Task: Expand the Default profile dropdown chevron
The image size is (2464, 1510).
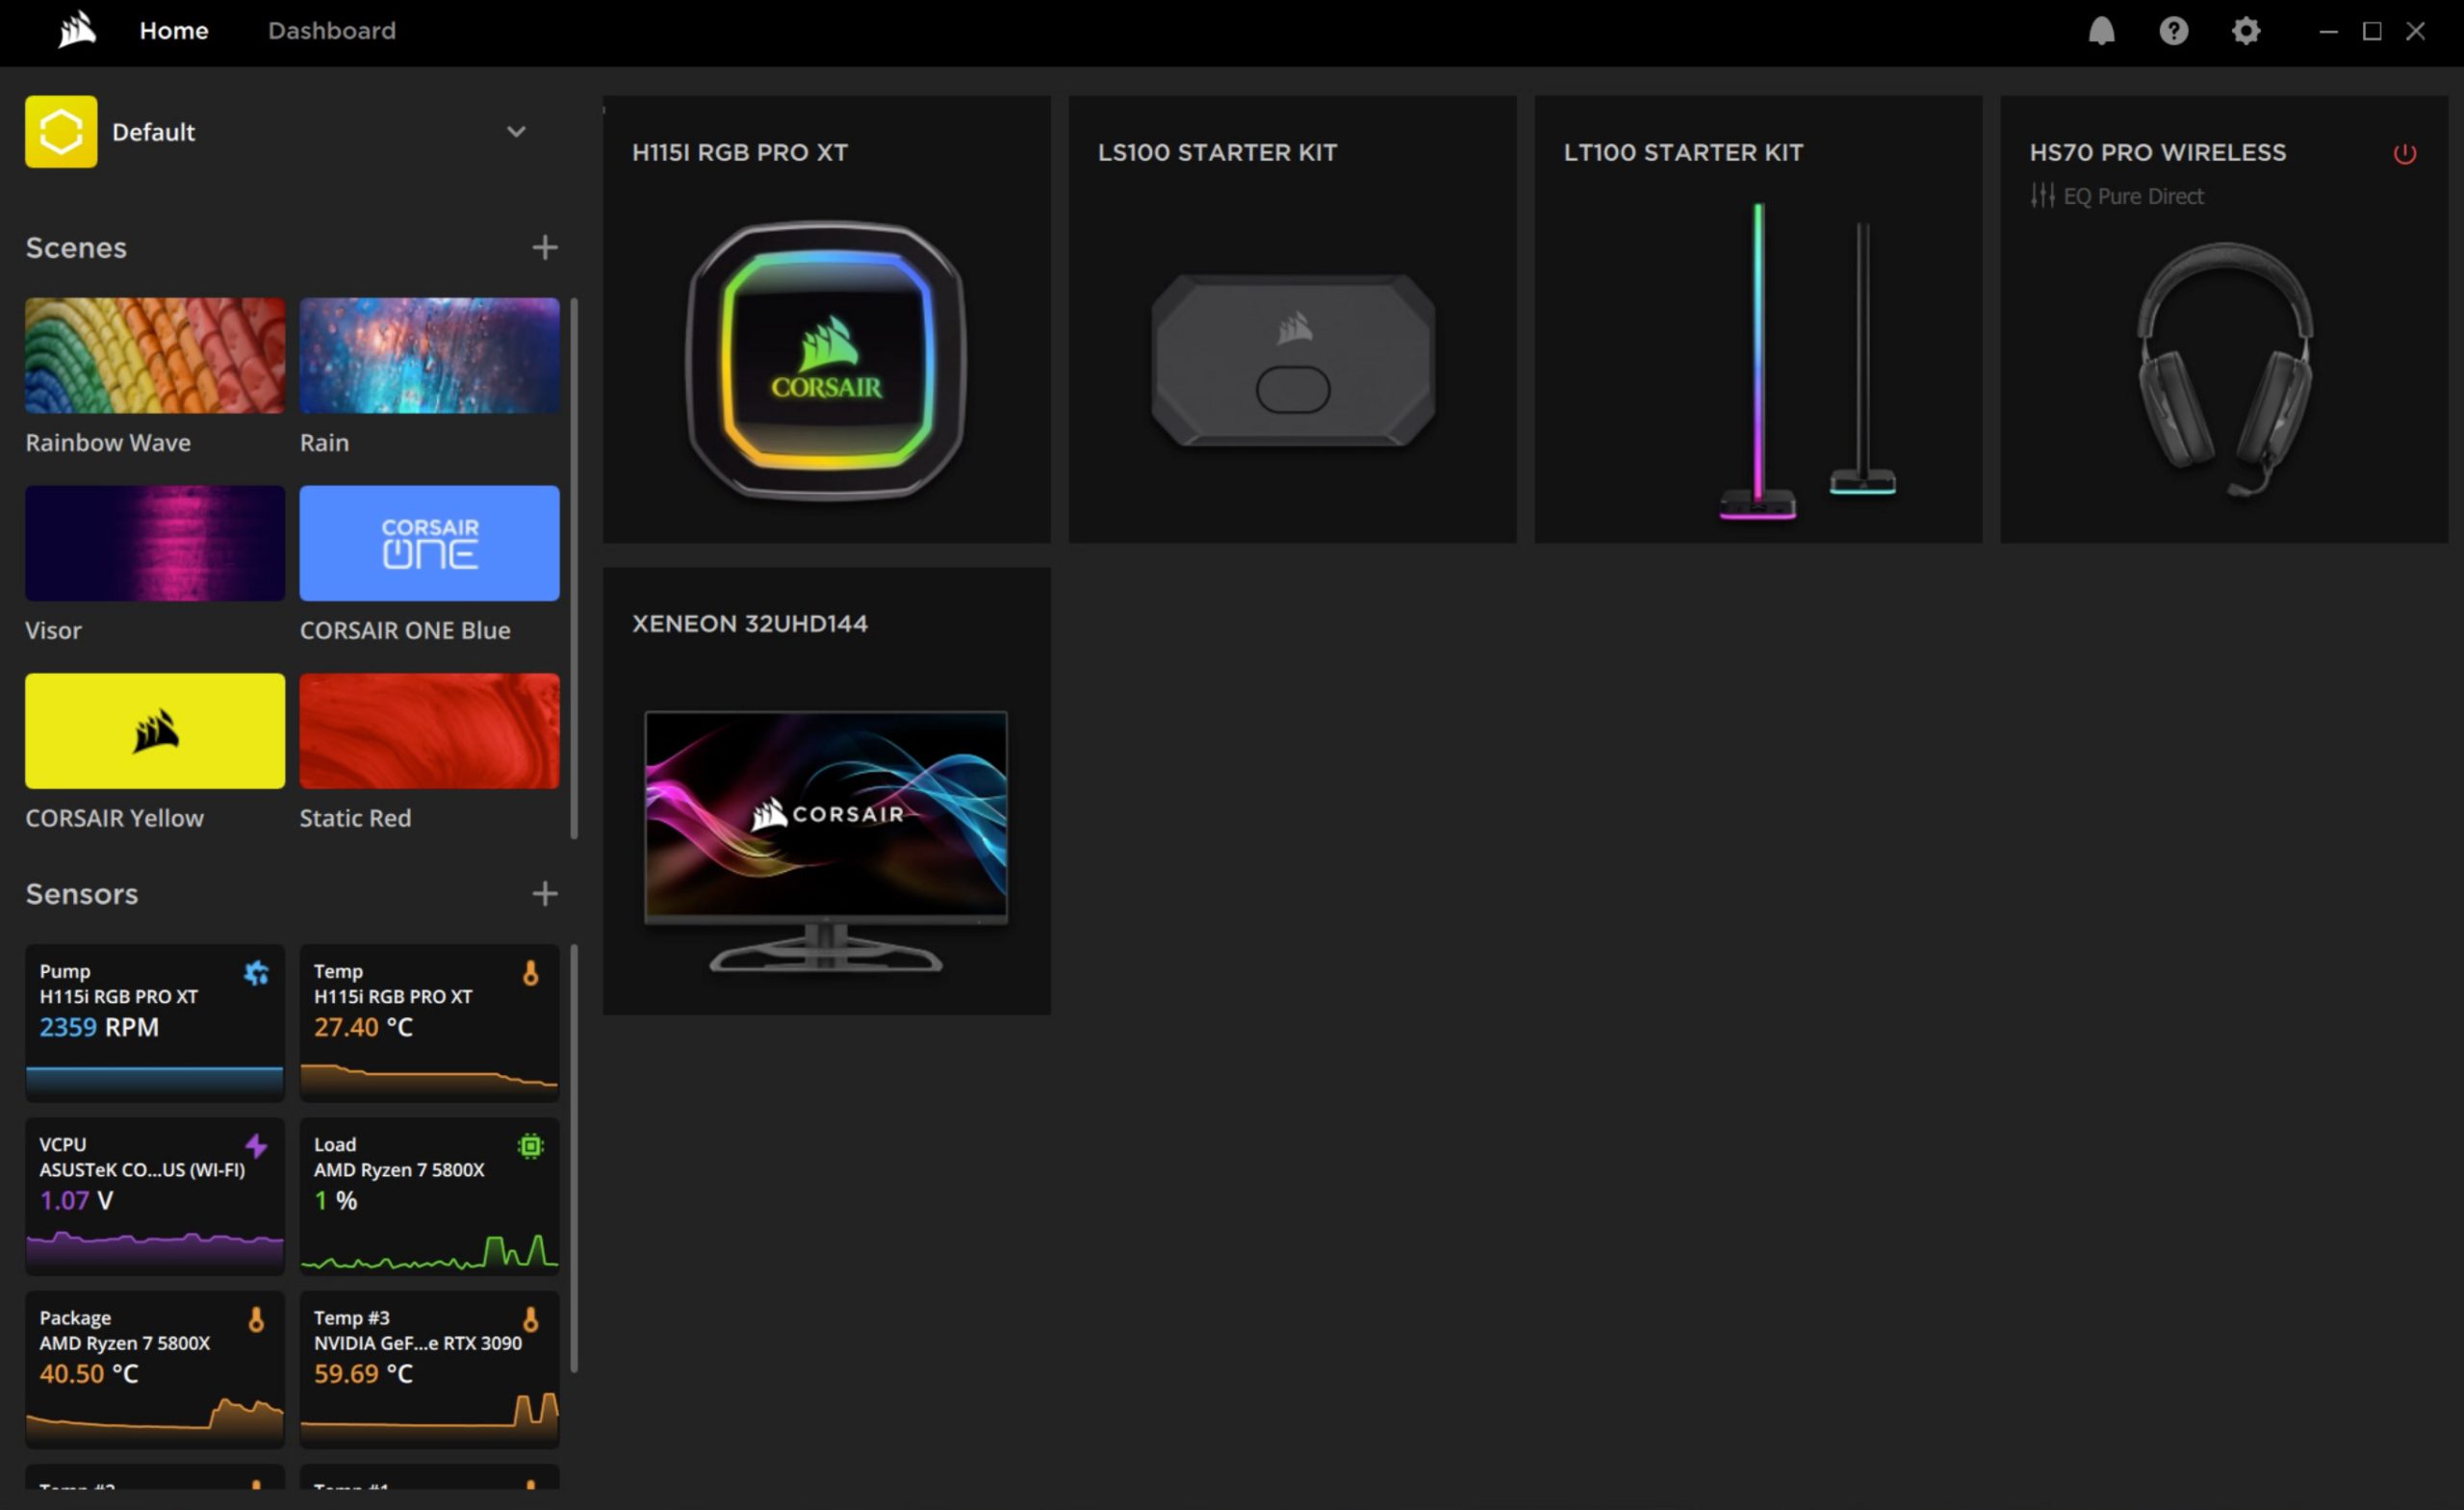Action: point(516,132)
